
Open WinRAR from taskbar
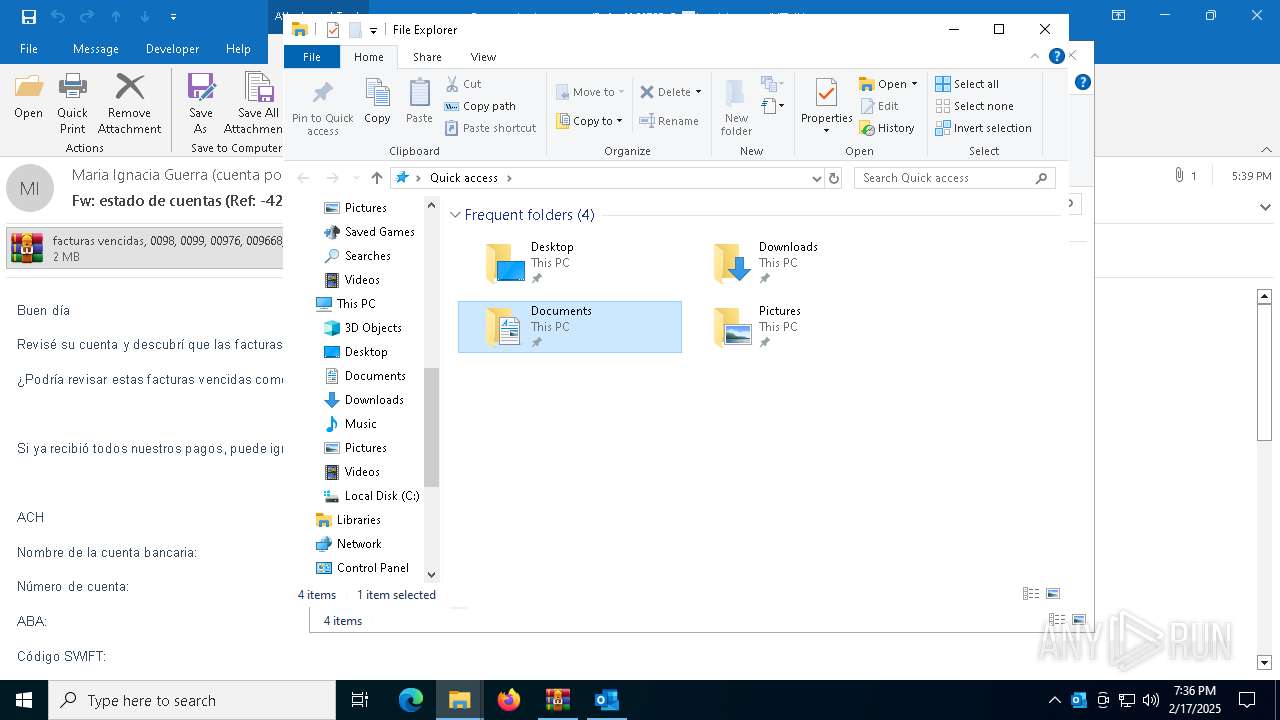pos(558,700)
